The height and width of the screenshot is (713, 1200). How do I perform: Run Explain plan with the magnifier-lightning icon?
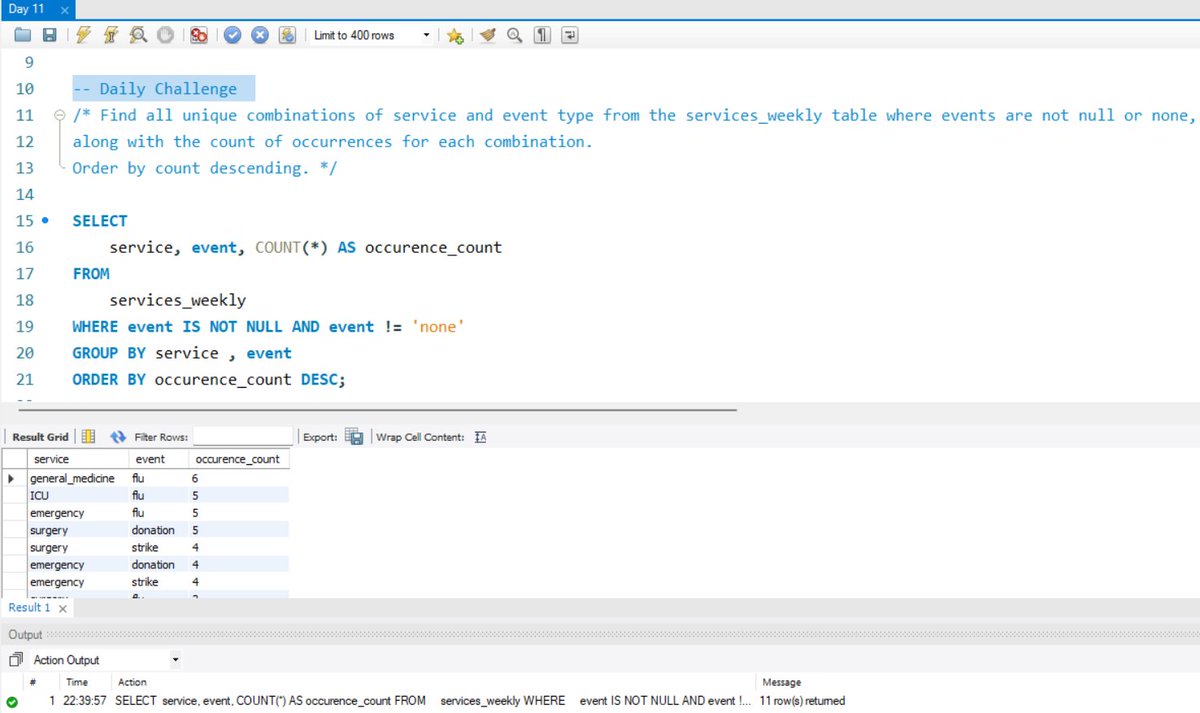(x=138, y=35)
